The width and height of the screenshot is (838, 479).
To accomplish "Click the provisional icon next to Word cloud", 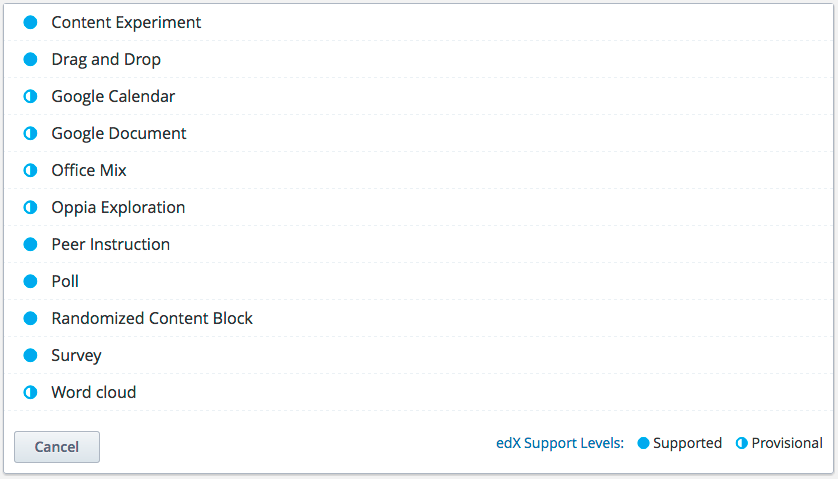I will [x=30, y=392].
